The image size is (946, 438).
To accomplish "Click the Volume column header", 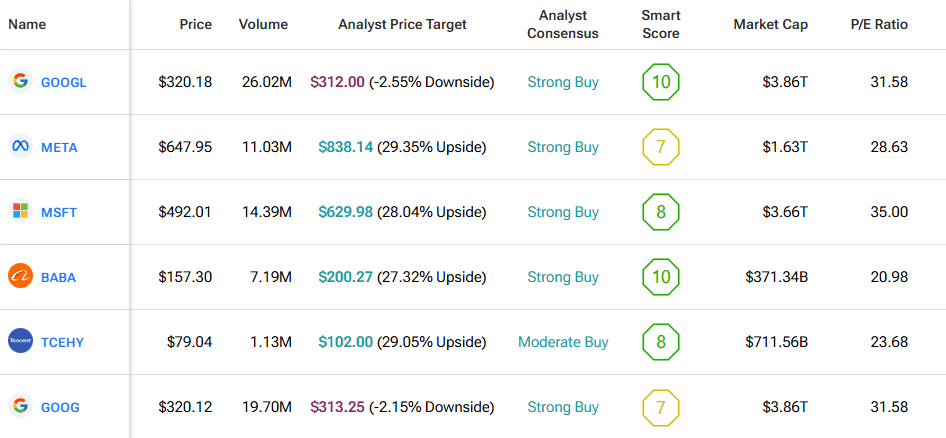I will (263, 24).
